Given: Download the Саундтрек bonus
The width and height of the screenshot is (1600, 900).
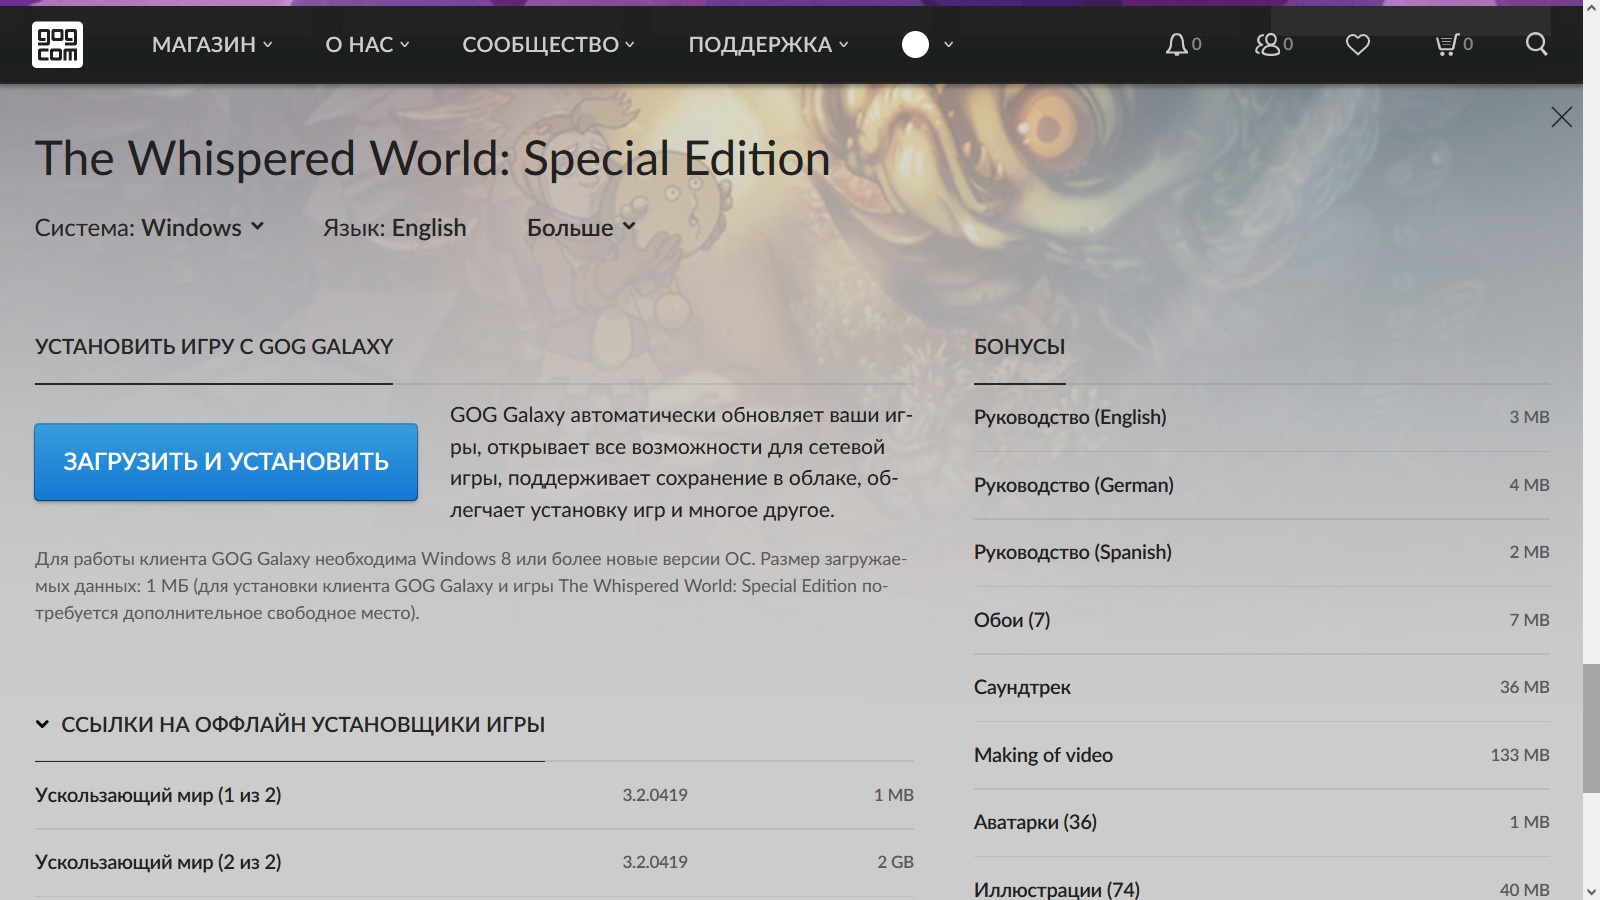Looking at the screenshot, I should pyautogui.click(x=1023, y=687).
